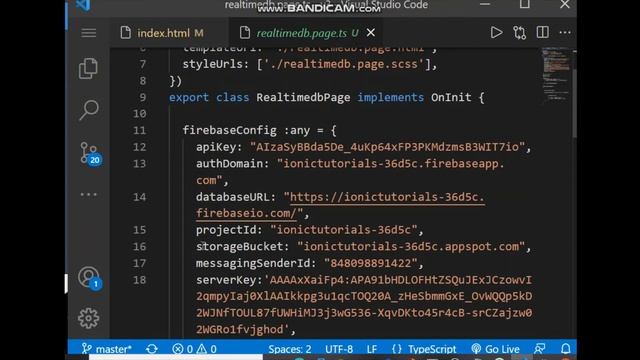Screen dimensions: 640x360
Task: Click the OnInit interface name
Action: click(451, 98)
